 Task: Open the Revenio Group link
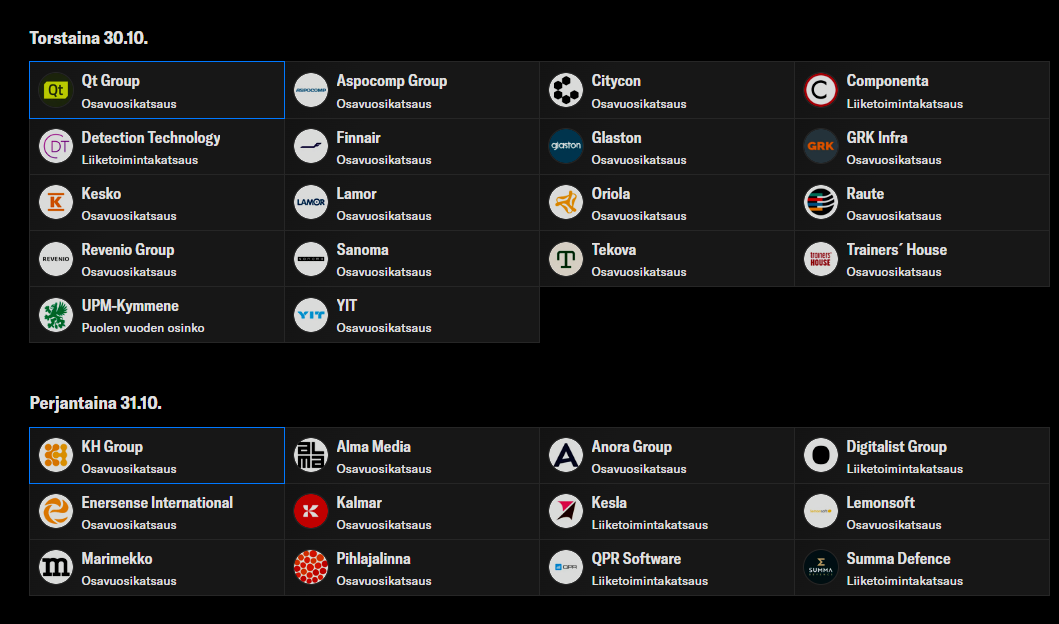click(157, 259)
